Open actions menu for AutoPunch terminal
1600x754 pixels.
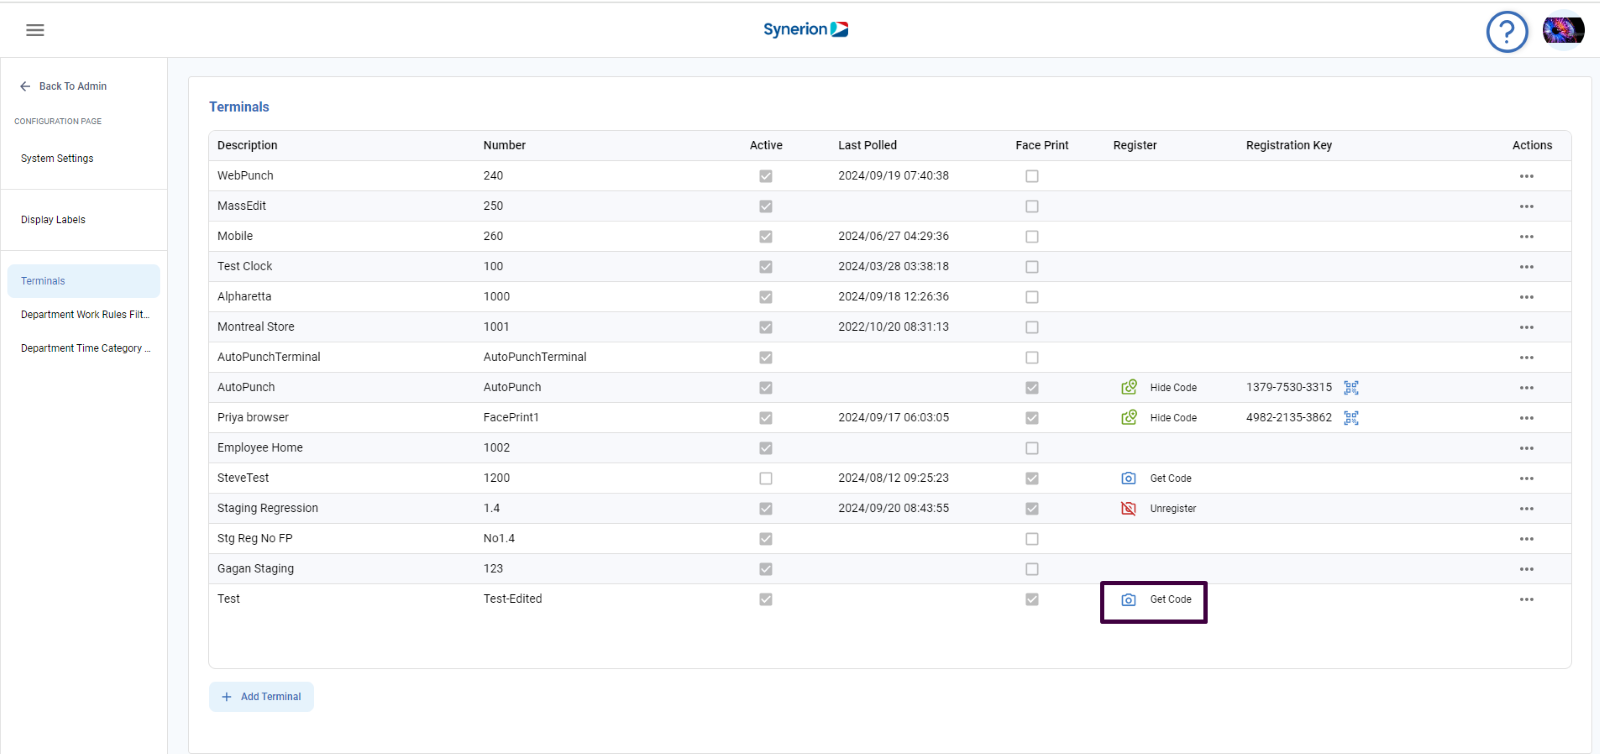tap(1526, 387)
